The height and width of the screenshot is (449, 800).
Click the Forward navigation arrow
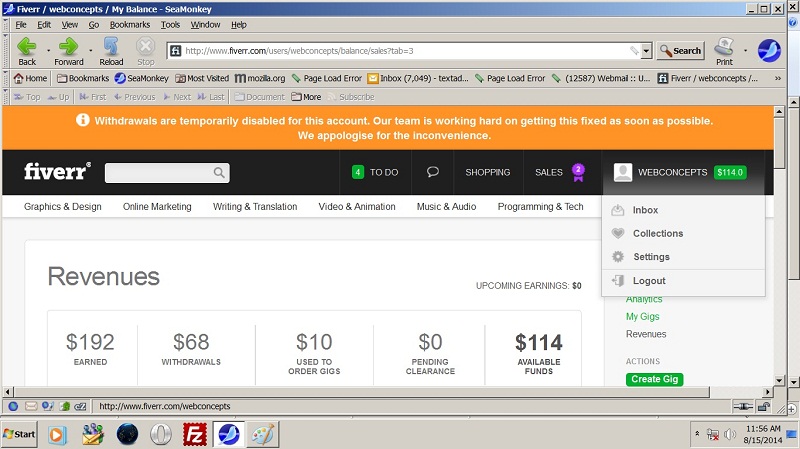click(69, 51)
